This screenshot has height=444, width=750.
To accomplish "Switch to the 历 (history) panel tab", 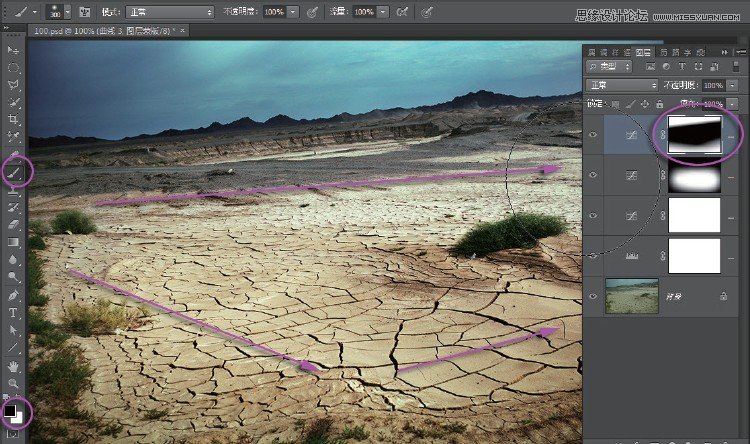I will click(x=663, y=52).
